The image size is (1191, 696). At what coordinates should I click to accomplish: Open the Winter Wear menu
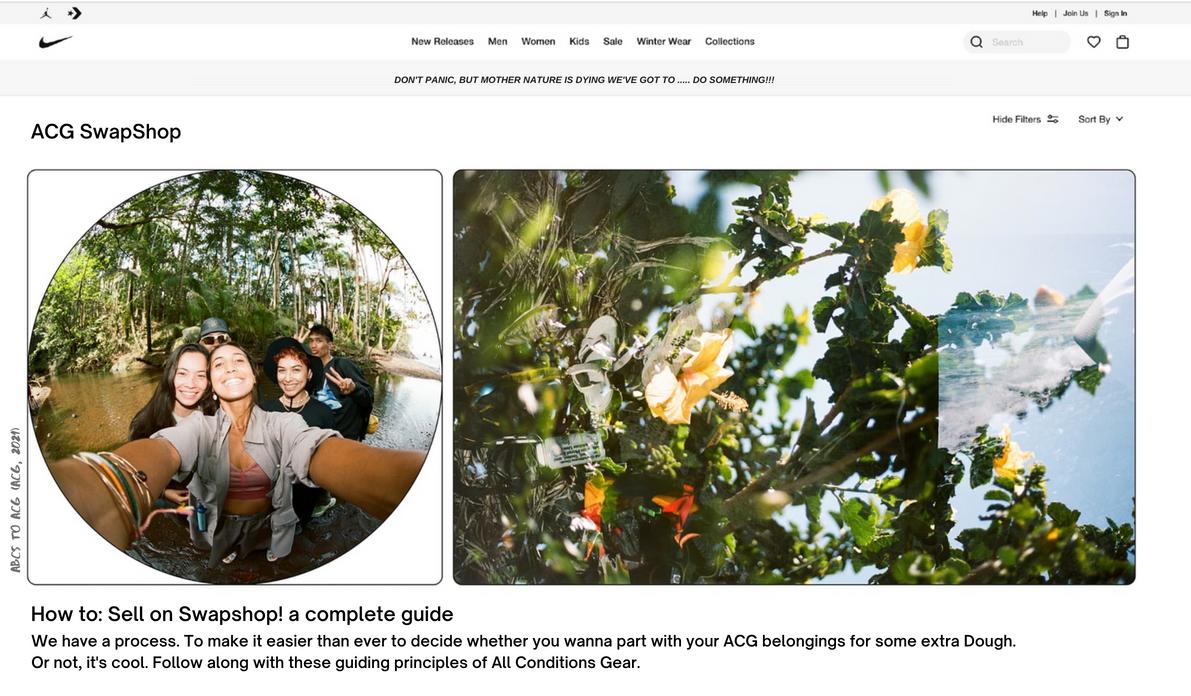(x=664, y=42)
